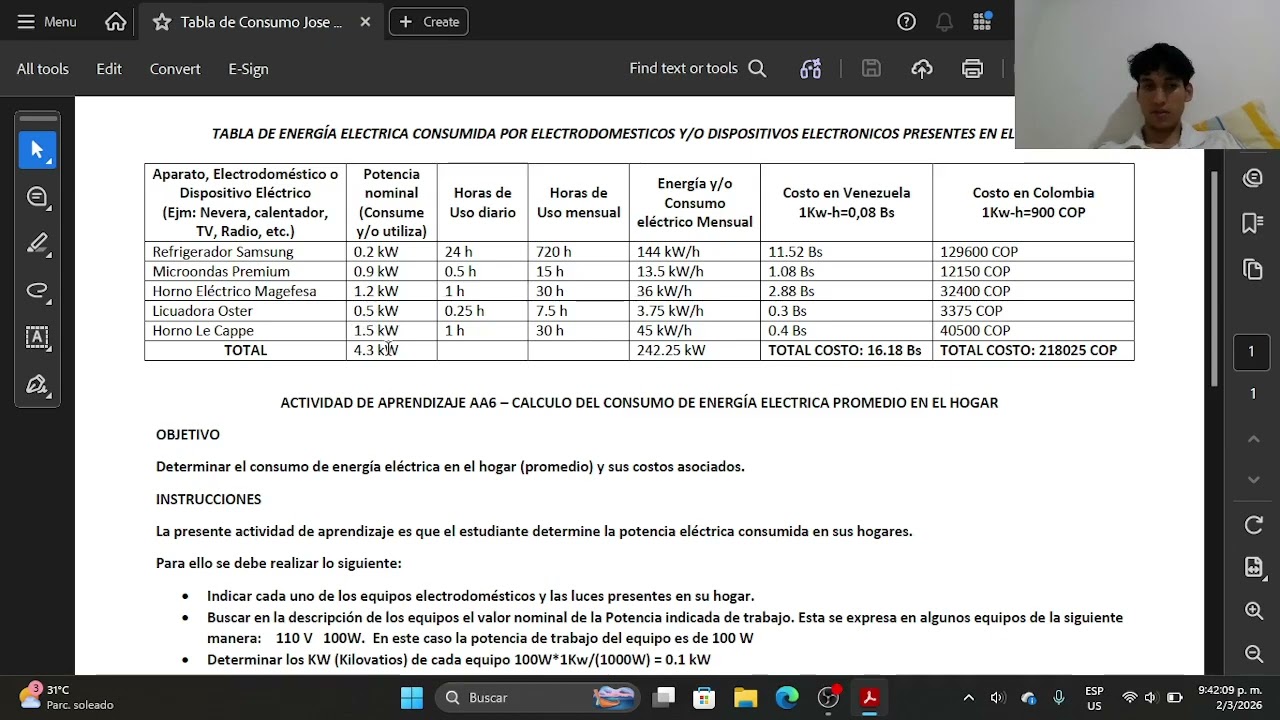Click the vertical document scrollbar

tap(1215, 280)
